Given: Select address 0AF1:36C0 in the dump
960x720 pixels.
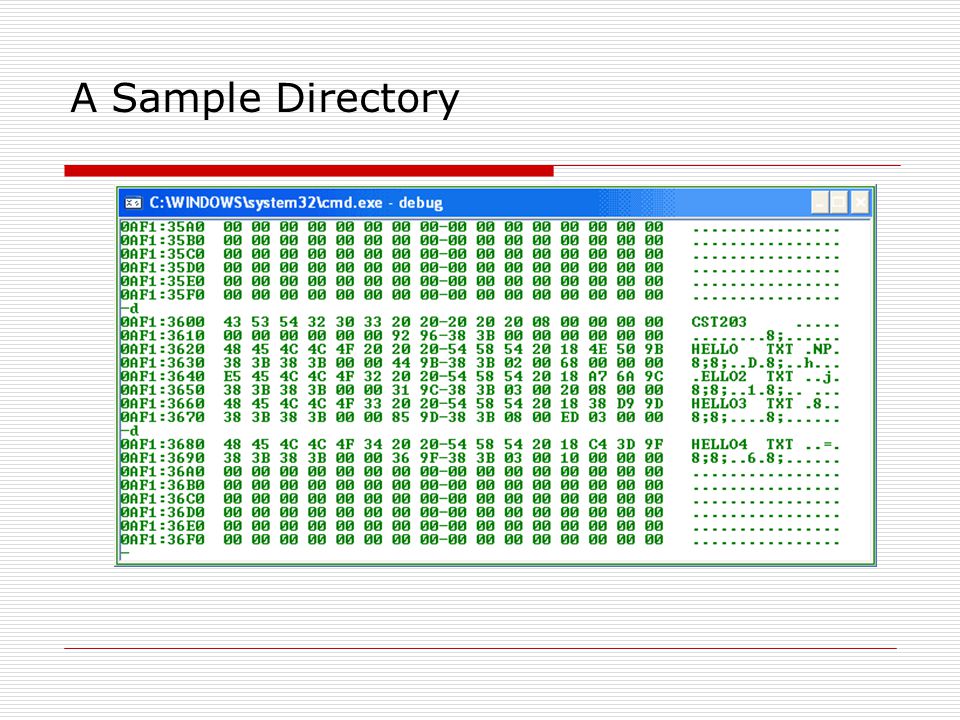Looking at the screenshot, I should 162,498.
